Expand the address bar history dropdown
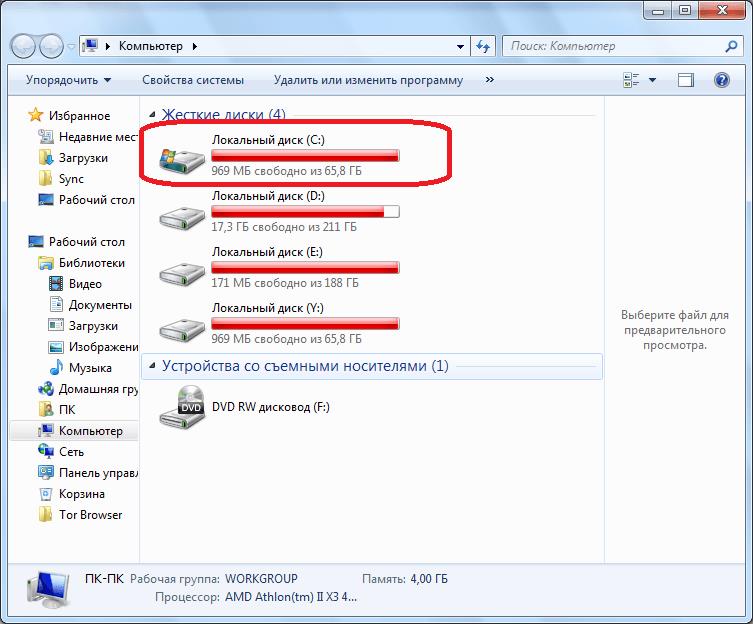The width and height of the screenshot is (753, 624). click(460, 46)
